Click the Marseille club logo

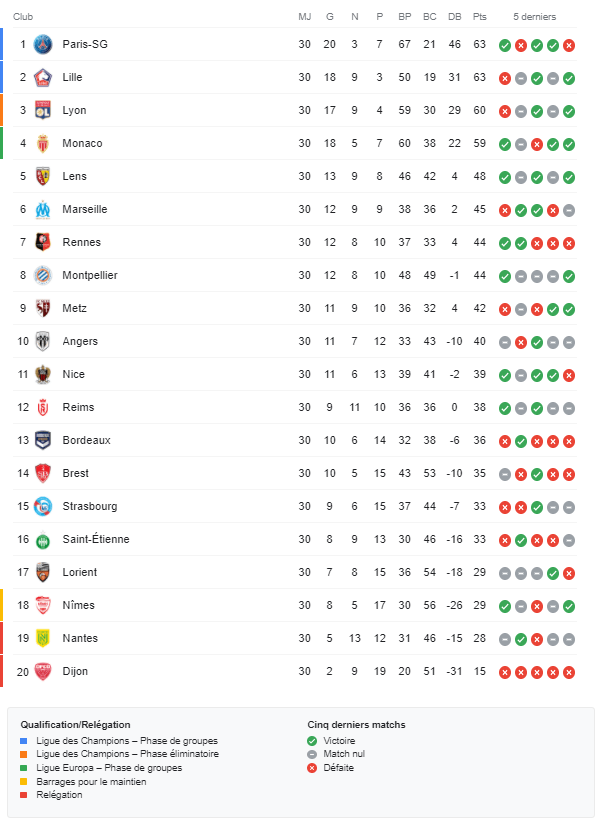(x=43, y=209)
